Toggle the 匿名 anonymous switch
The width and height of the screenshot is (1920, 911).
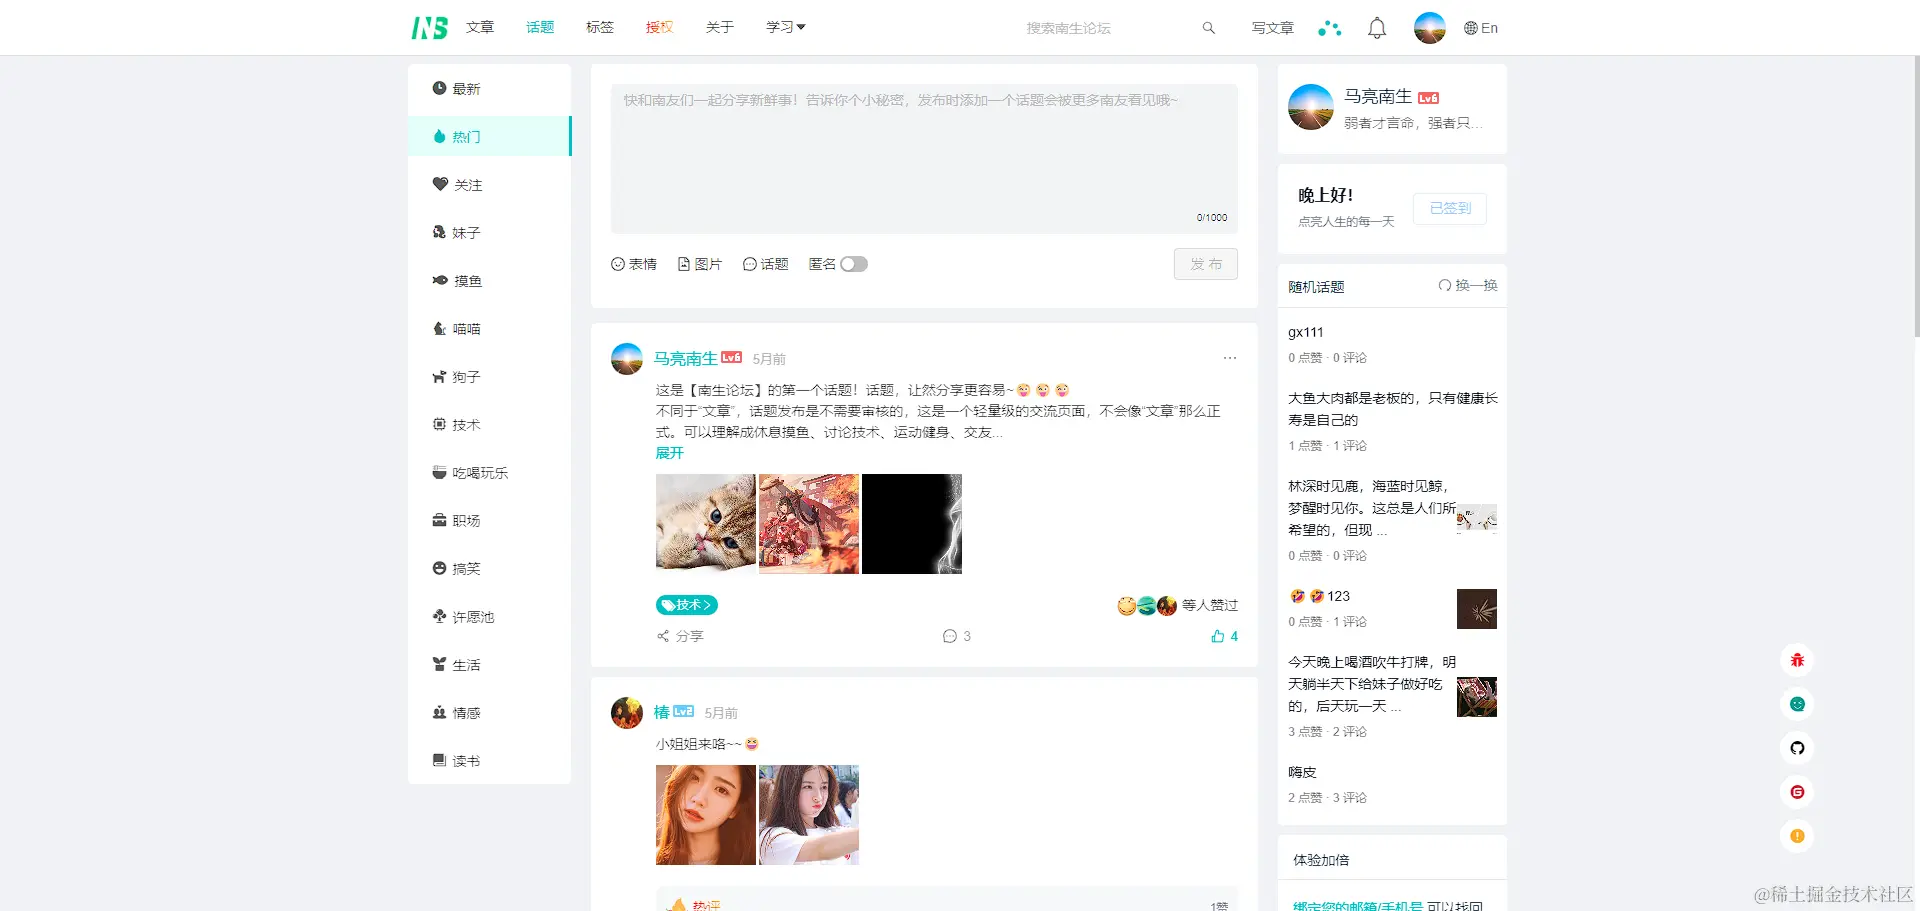point(854,264)
